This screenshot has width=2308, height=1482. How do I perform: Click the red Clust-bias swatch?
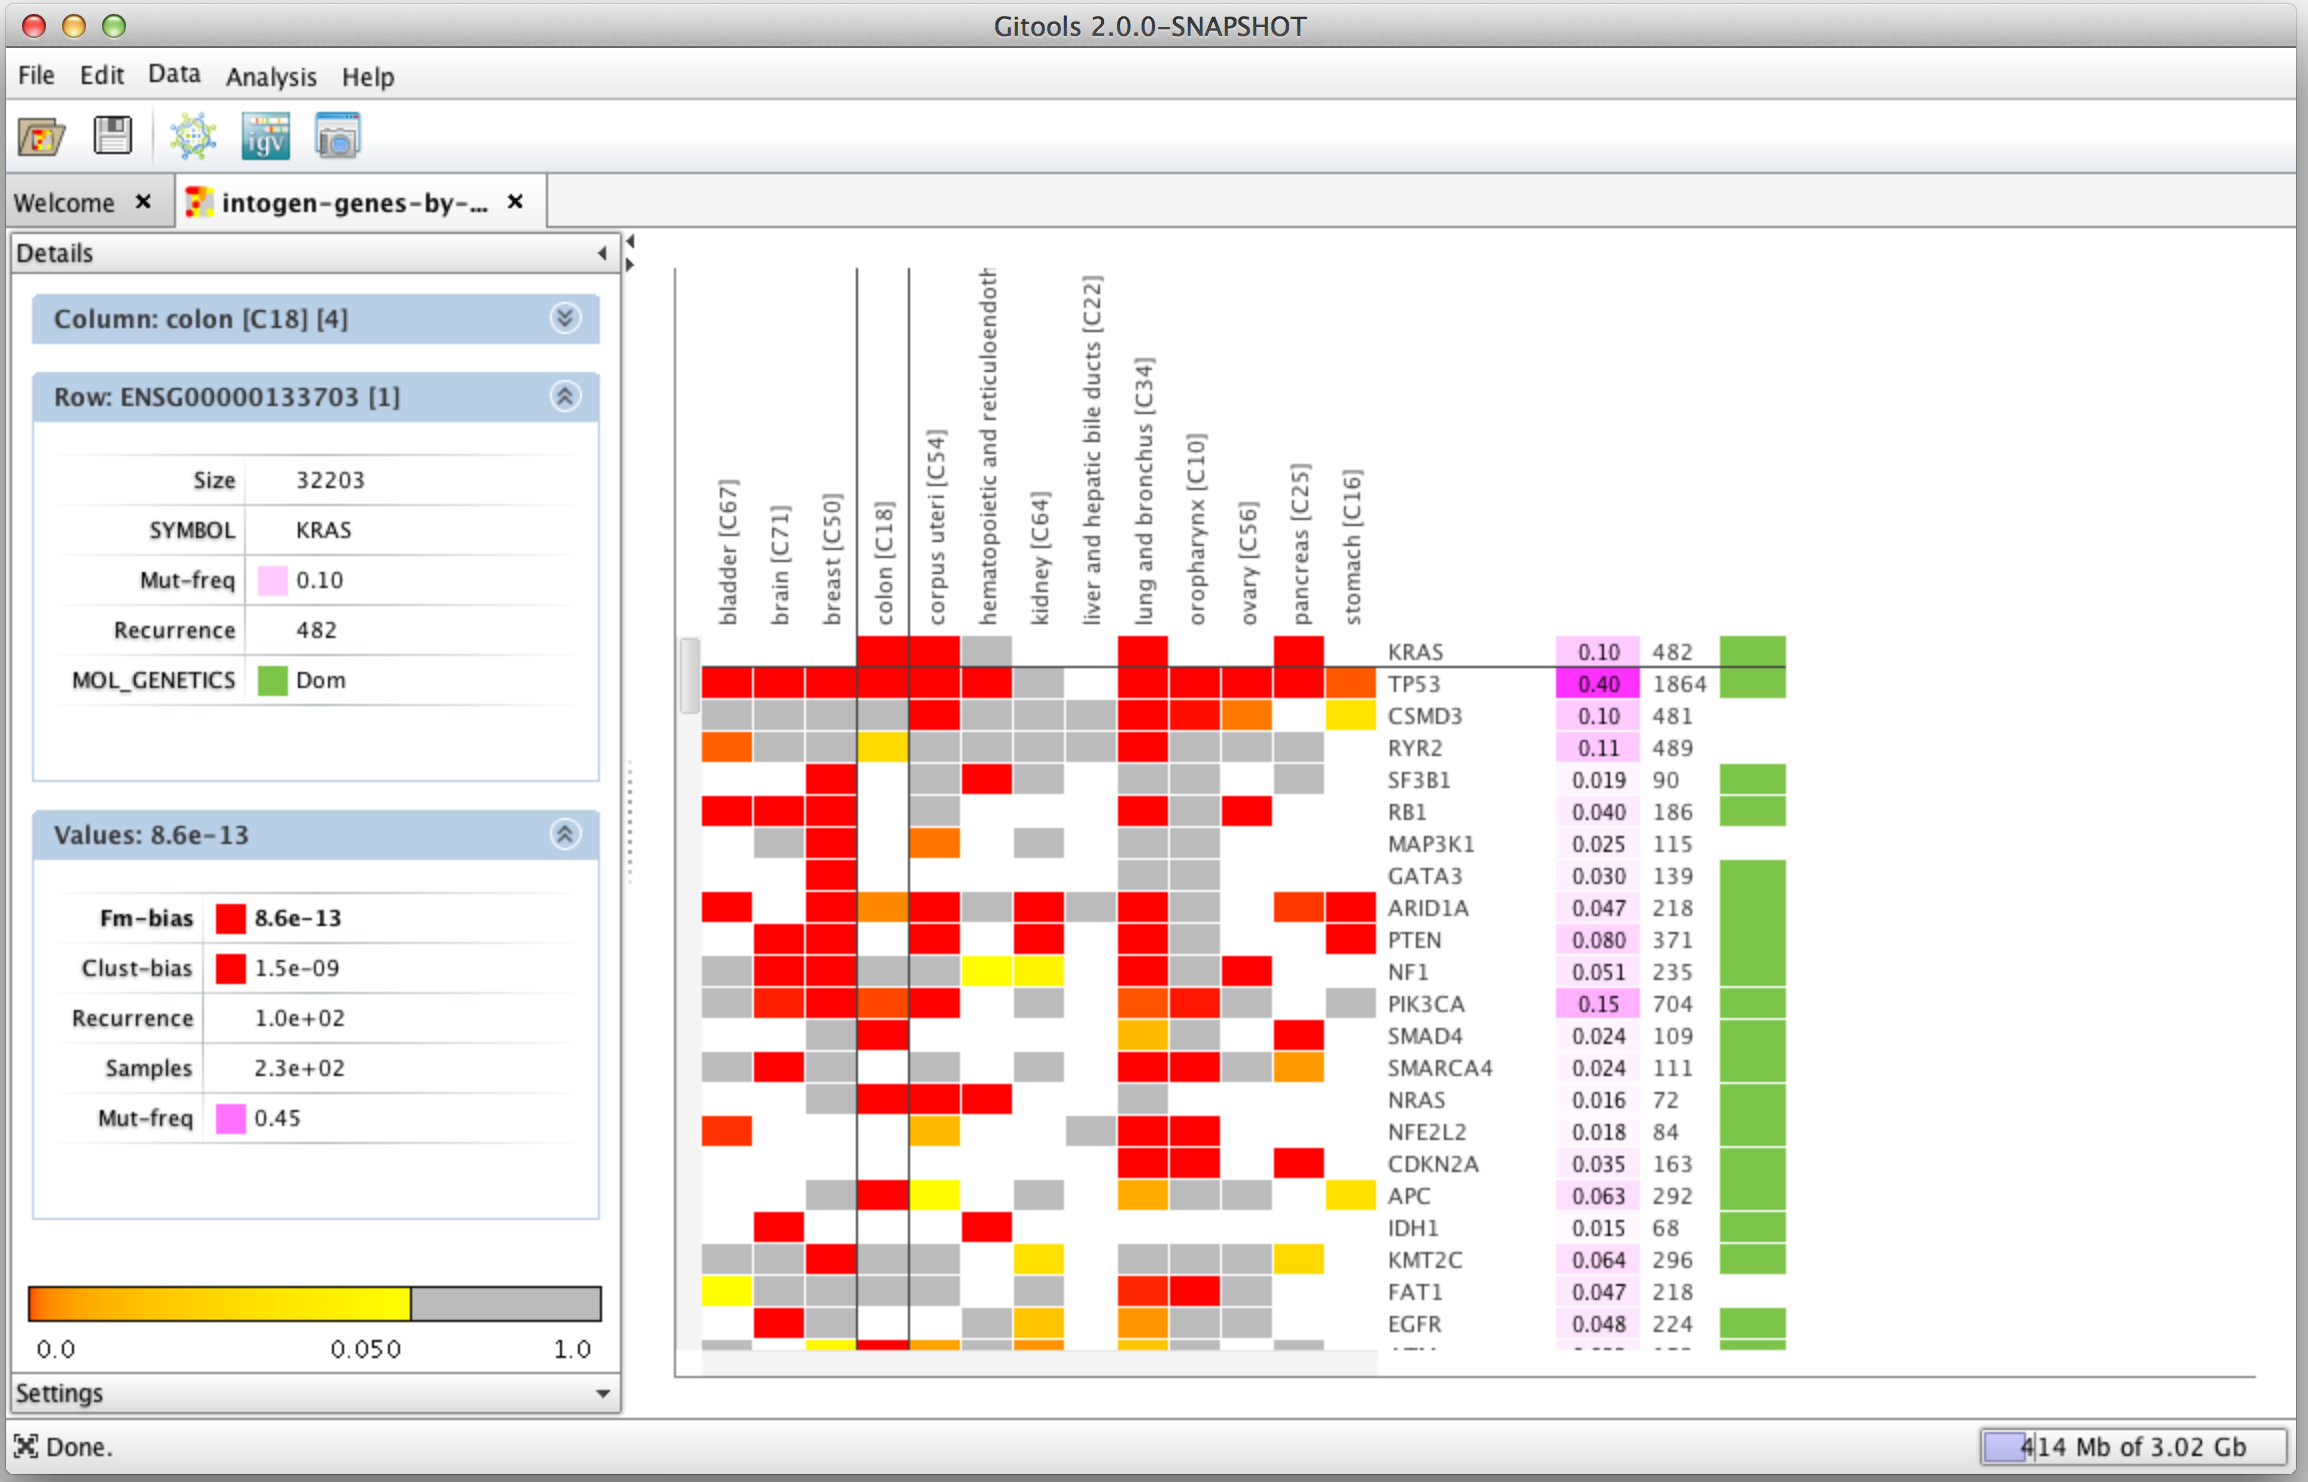click(x=230, y=968)
